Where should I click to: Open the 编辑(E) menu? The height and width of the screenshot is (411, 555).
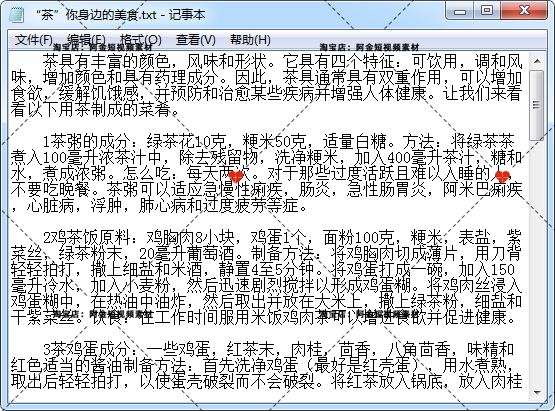click(x=86, y=40)
